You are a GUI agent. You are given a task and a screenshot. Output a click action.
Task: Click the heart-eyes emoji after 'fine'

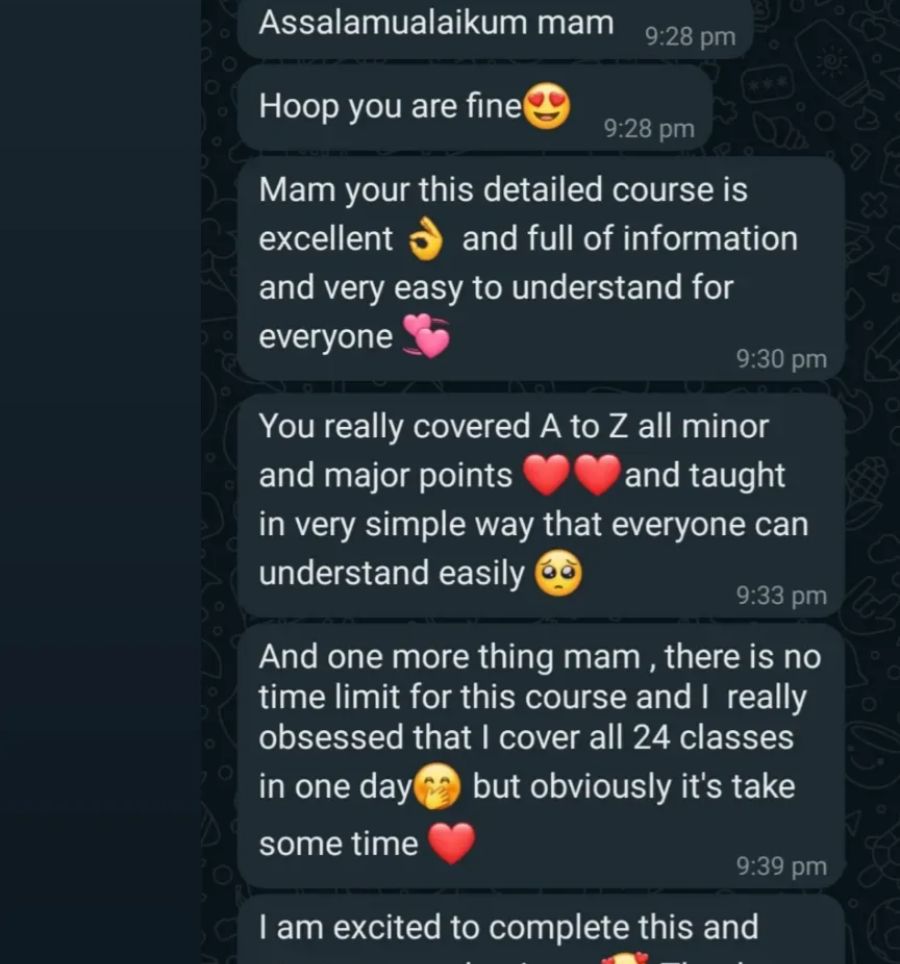point(546,107)
